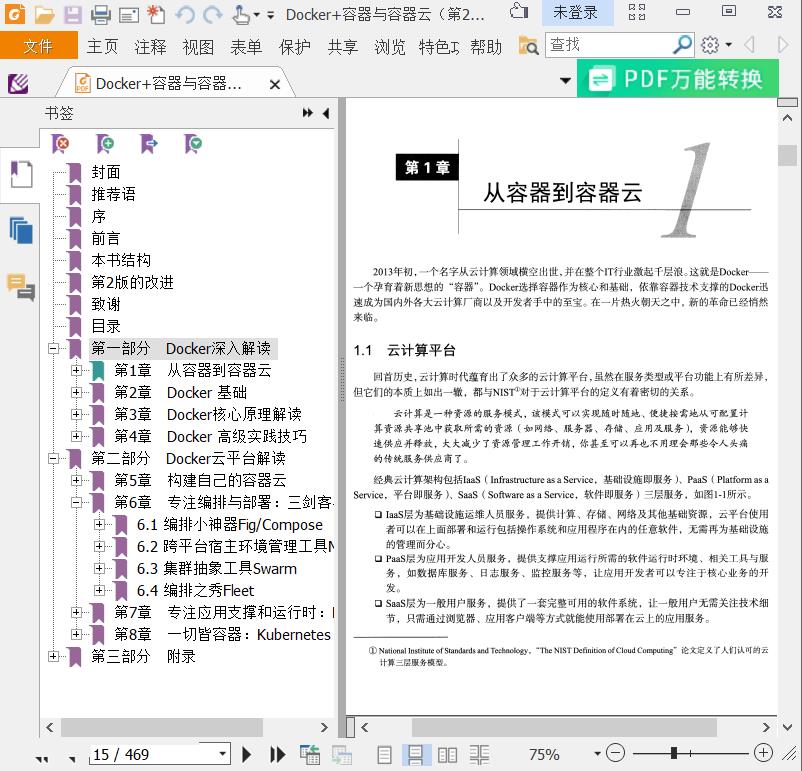This screenshot has width=802, height=771.
Task: Select single page view mode icon
Action: coord(384,755)
